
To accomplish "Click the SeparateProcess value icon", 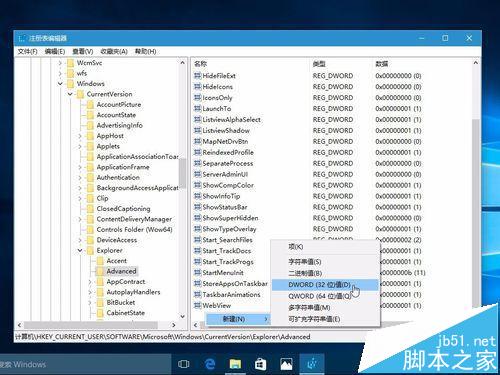I will 198,163.
